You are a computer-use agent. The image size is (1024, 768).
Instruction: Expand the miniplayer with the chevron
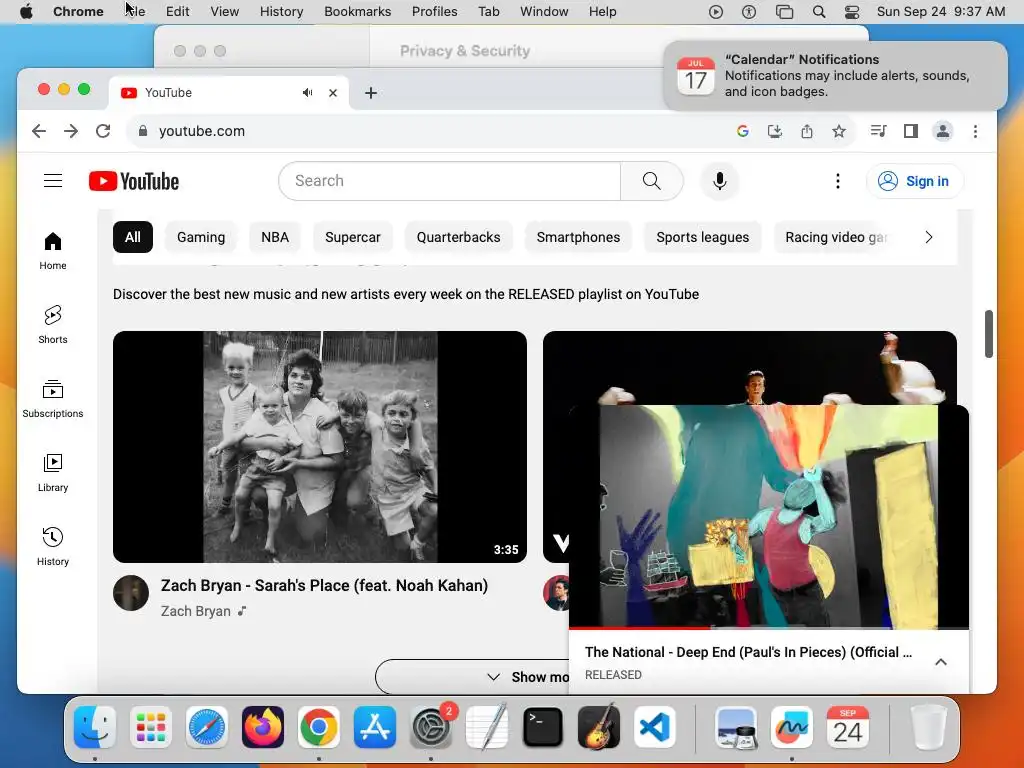pos(941,662)
